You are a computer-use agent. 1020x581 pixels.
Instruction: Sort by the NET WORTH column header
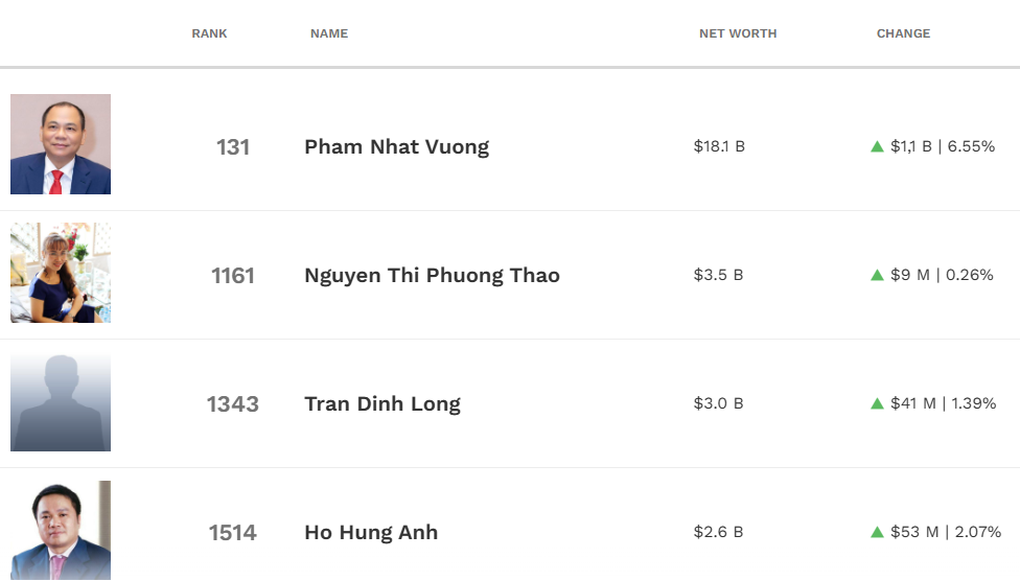[x=738, y=34]
